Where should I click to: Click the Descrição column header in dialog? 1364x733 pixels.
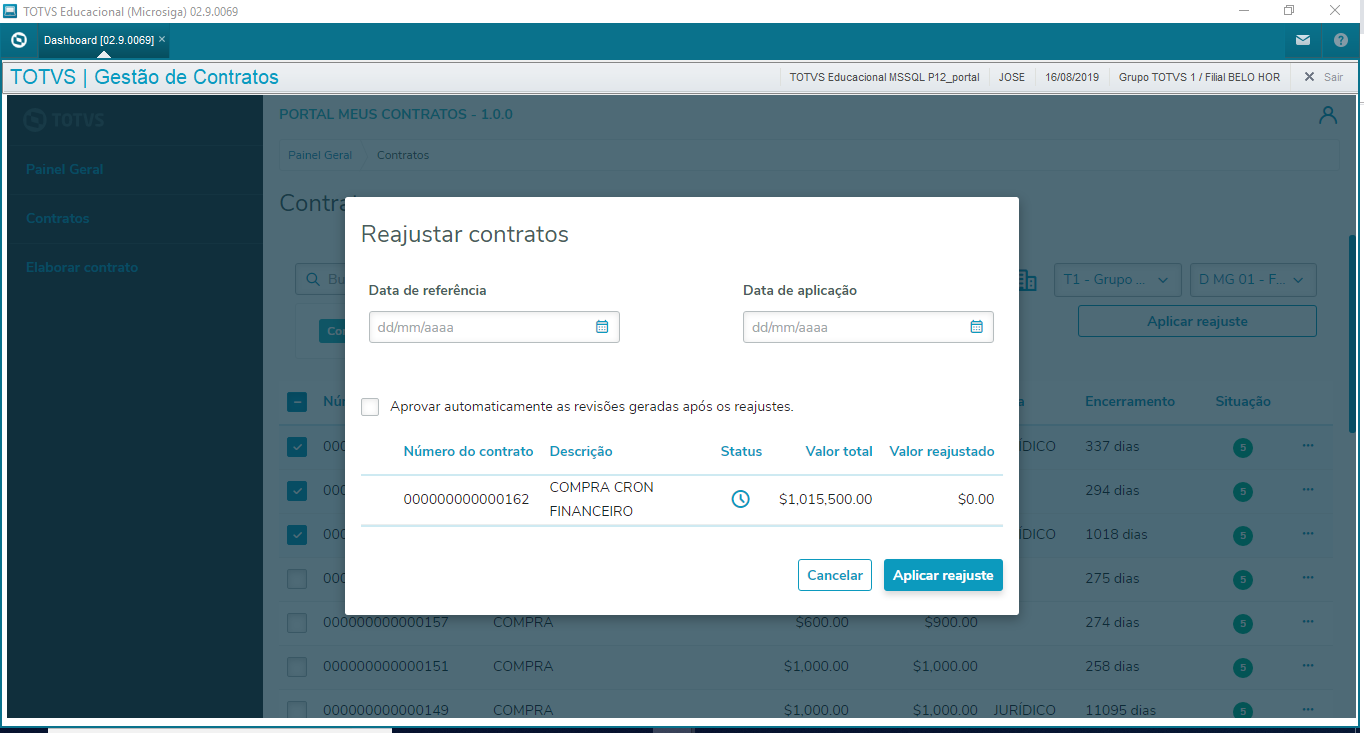[581, 451]
